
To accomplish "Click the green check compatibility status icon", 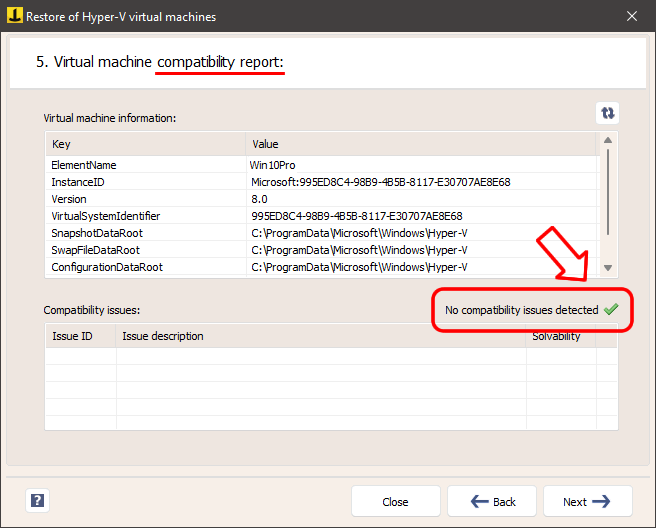I will [x=611, y=309].
